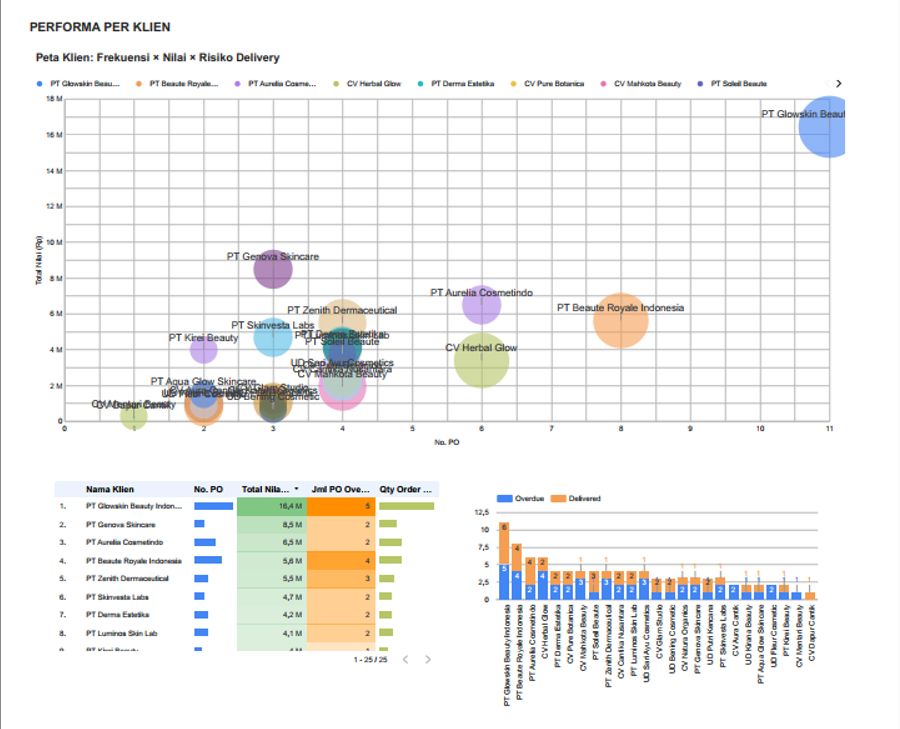Viewport: 900px width, 729px height.
Task: Click the legend next-page arrow of bubble chart
Action: click(839, 83)
